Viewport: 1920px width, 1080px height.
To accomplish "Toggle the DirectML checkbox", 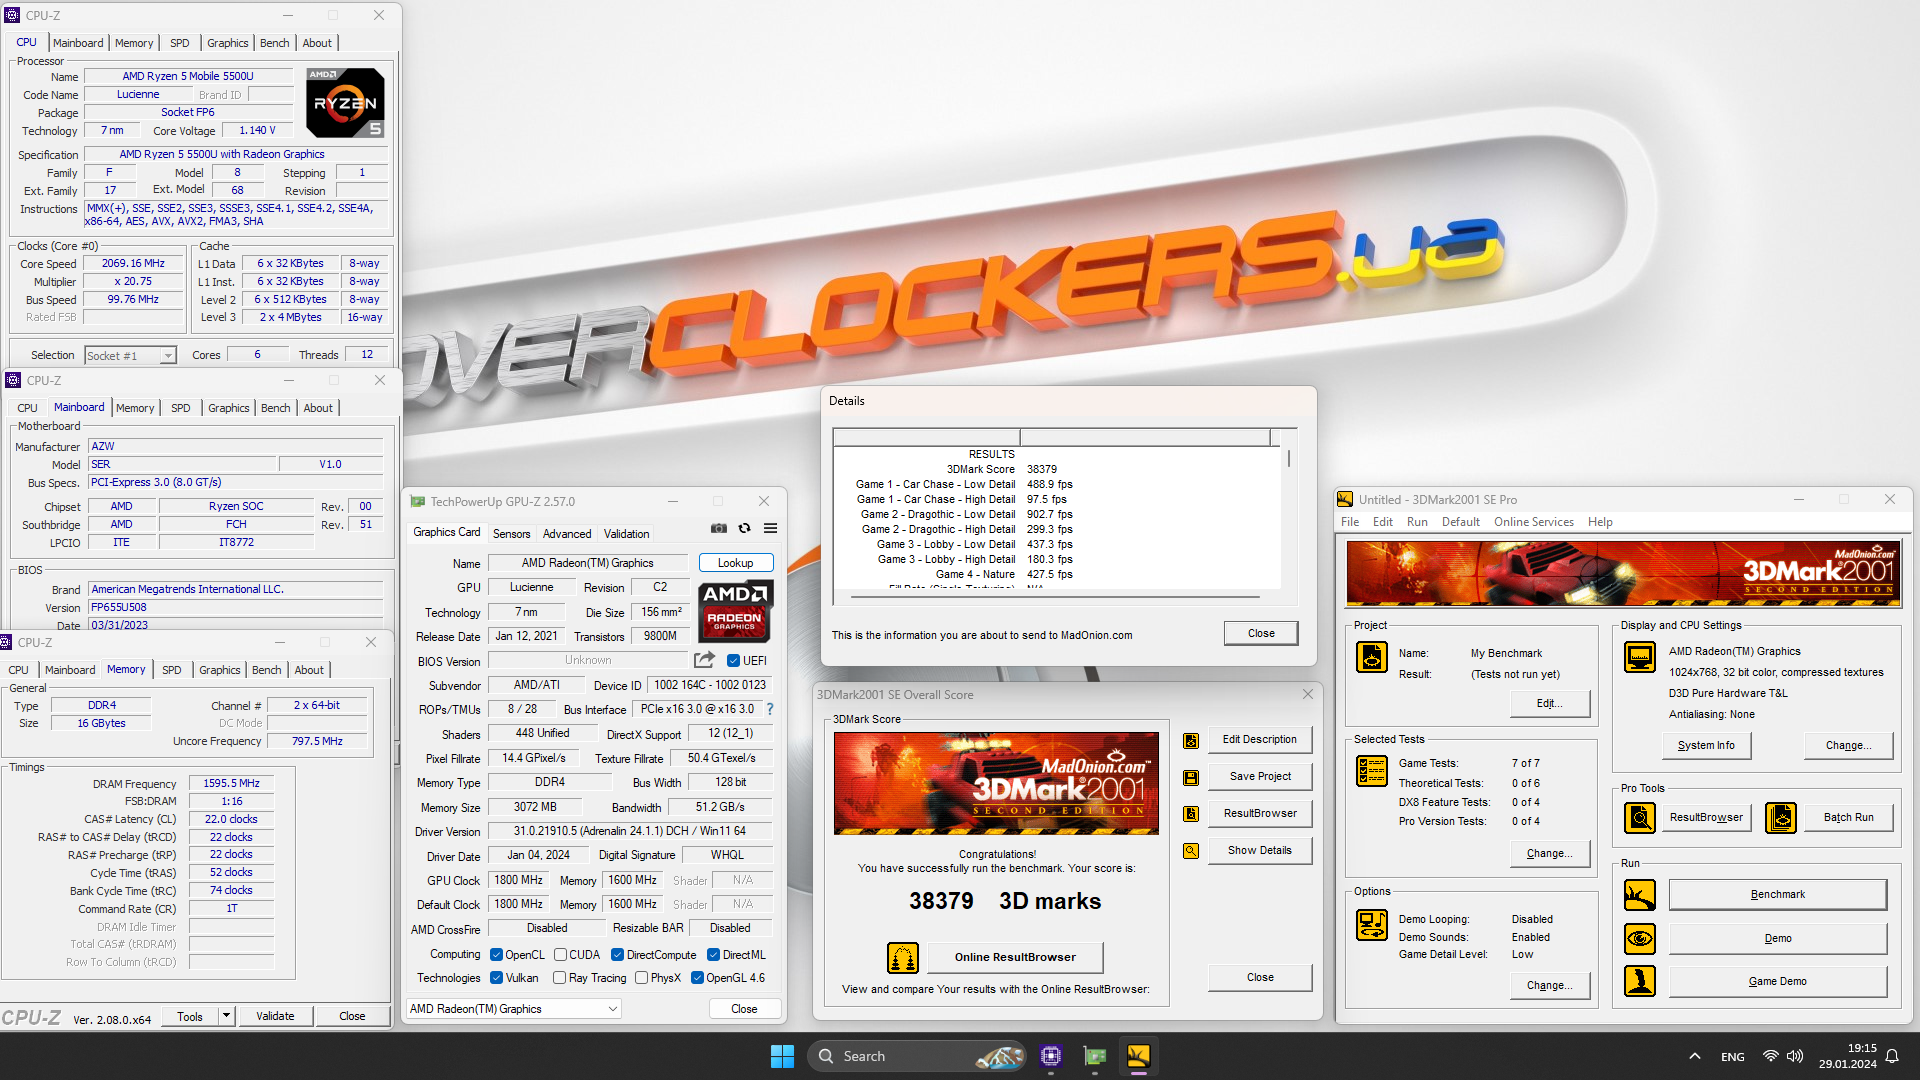I will tap(713, 955).
